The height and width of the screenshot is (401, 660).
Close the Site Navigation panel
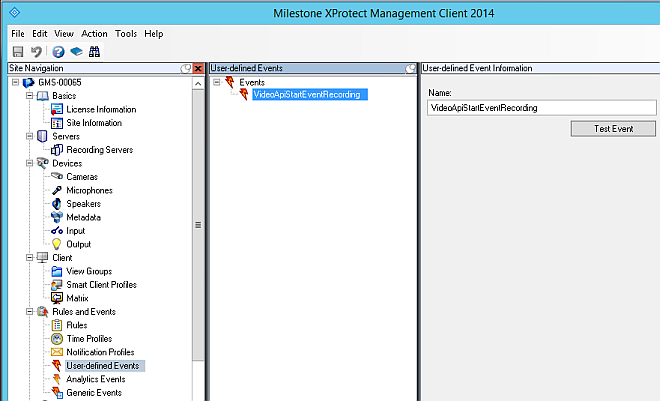pyautogui.click(x=197, y=68)
